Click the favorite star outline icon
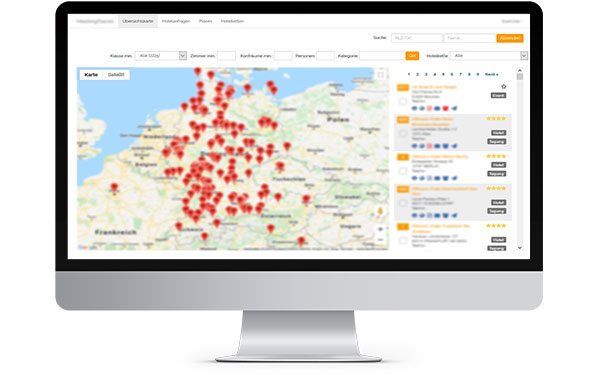This screenshot has width=600, height=375. (x=504, y=86)
